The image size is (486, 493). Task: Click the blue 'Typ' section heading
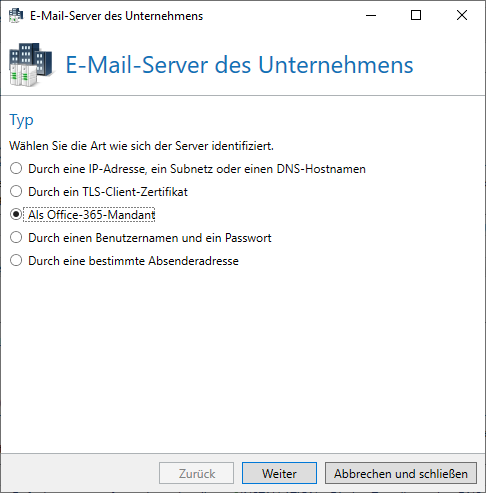tap(21, 121)
